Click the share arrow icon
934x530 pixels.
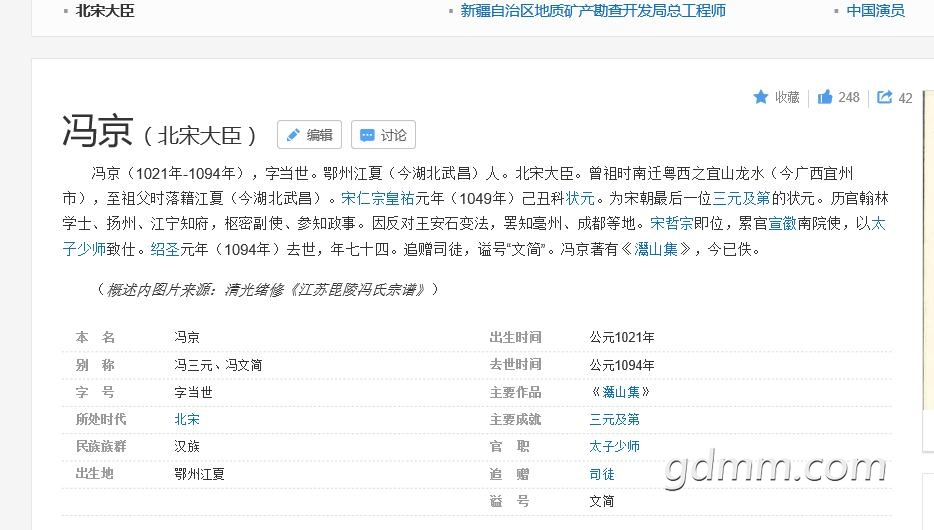click(885, 97)
